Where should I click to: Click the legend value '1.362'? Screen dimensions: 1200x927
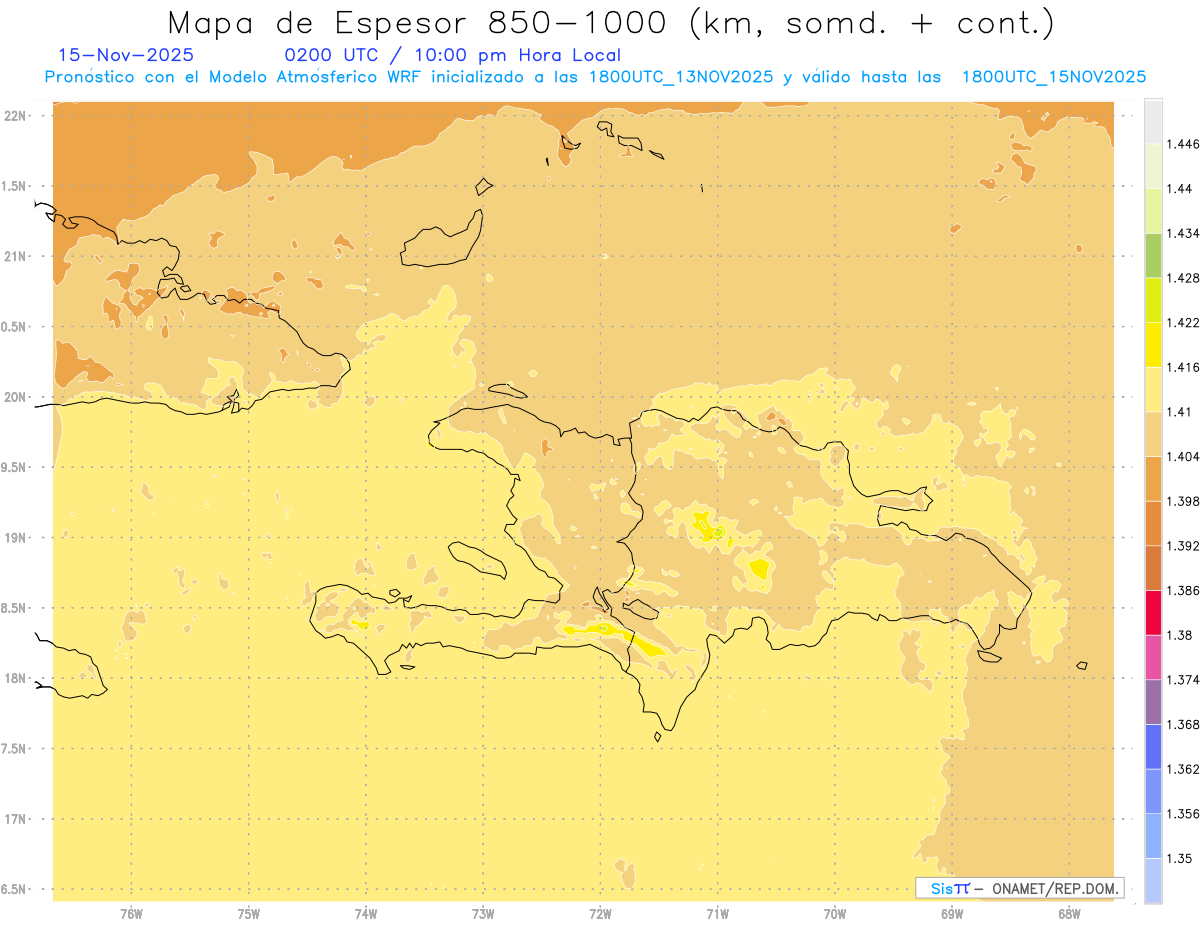(x=1183, y=769)
